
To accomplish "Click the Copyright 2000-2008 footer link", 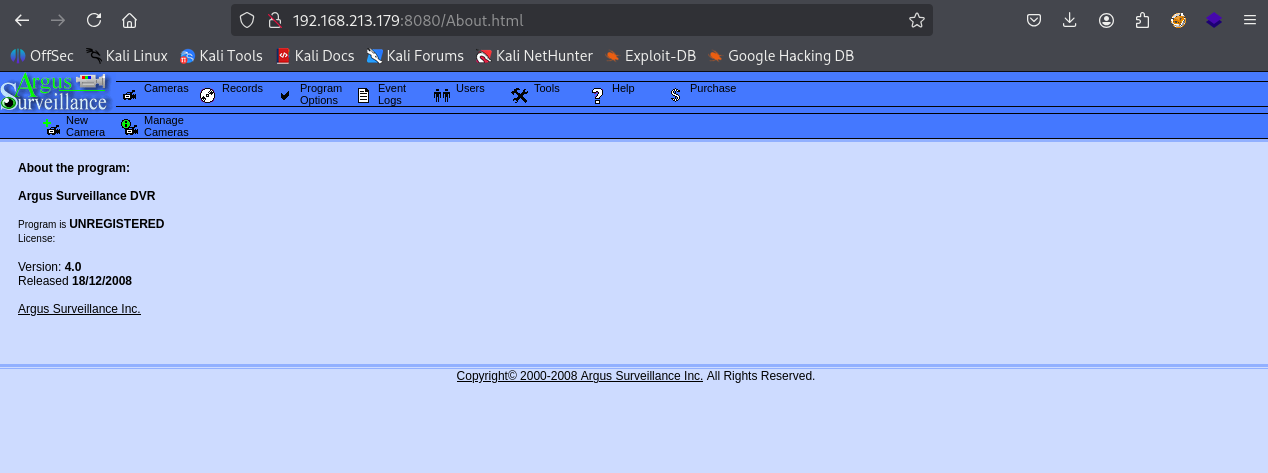I will click(579, 376).
